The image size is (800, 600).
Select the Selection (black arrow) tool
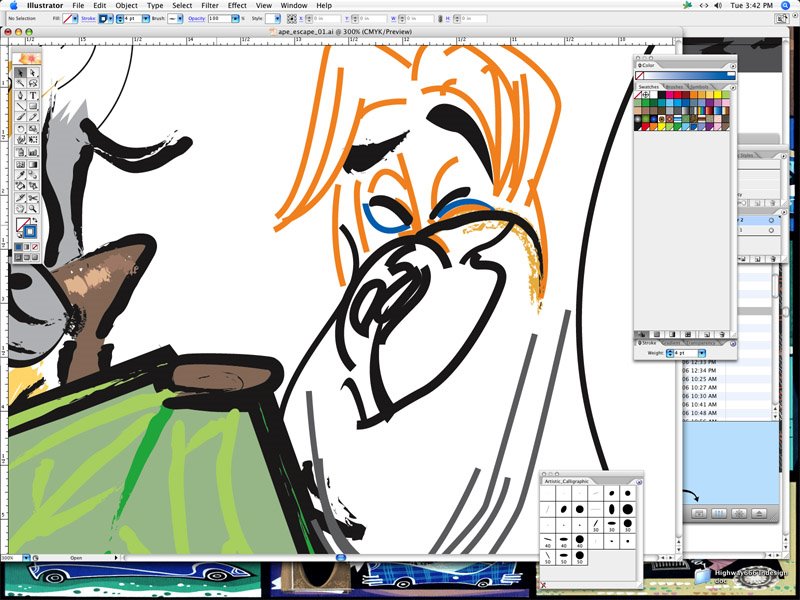(x=20, y=73)
